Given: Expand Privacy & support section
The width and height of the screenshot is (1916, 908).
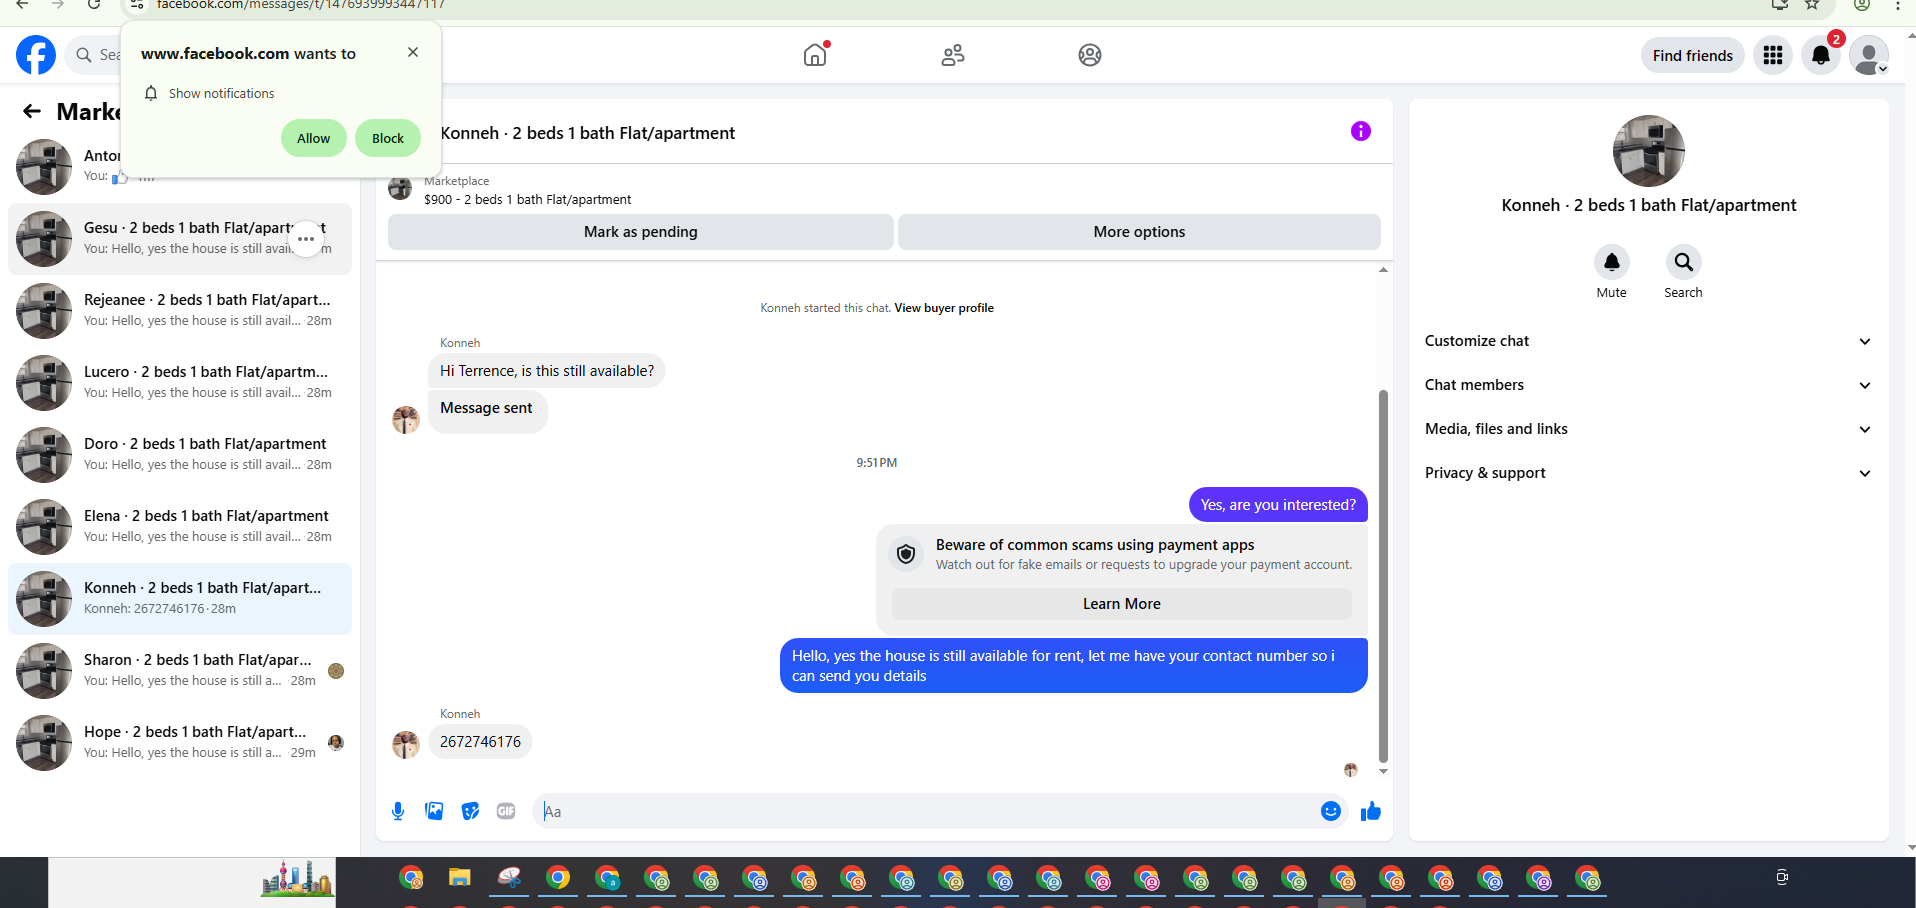Looking at the screenshot, I should pyautogui.click(x=1649, y=473).
